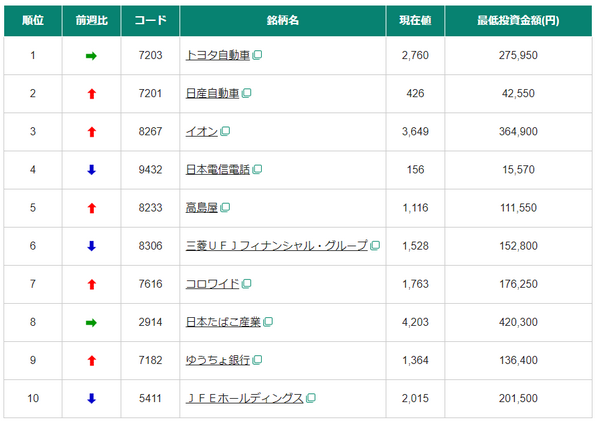Image resolution: width=600 pixels, height=425 pixels.
Task: Click the blue down arrow in 日本電信電話 row
Action: (91, 170)
